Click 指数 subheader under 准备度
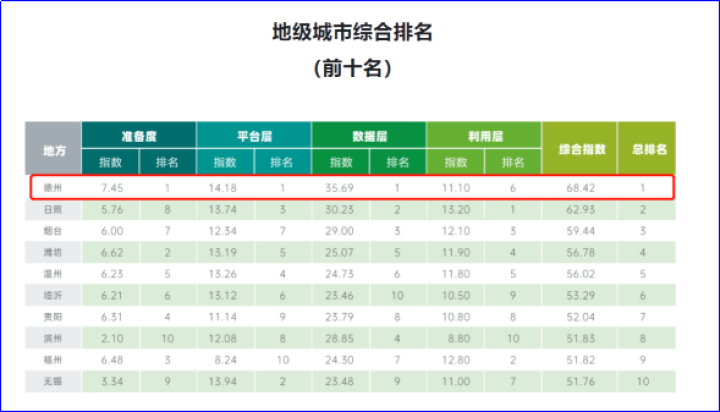This screenshot has width=720, height=412. pyautogui.click(x=111, y=162)
